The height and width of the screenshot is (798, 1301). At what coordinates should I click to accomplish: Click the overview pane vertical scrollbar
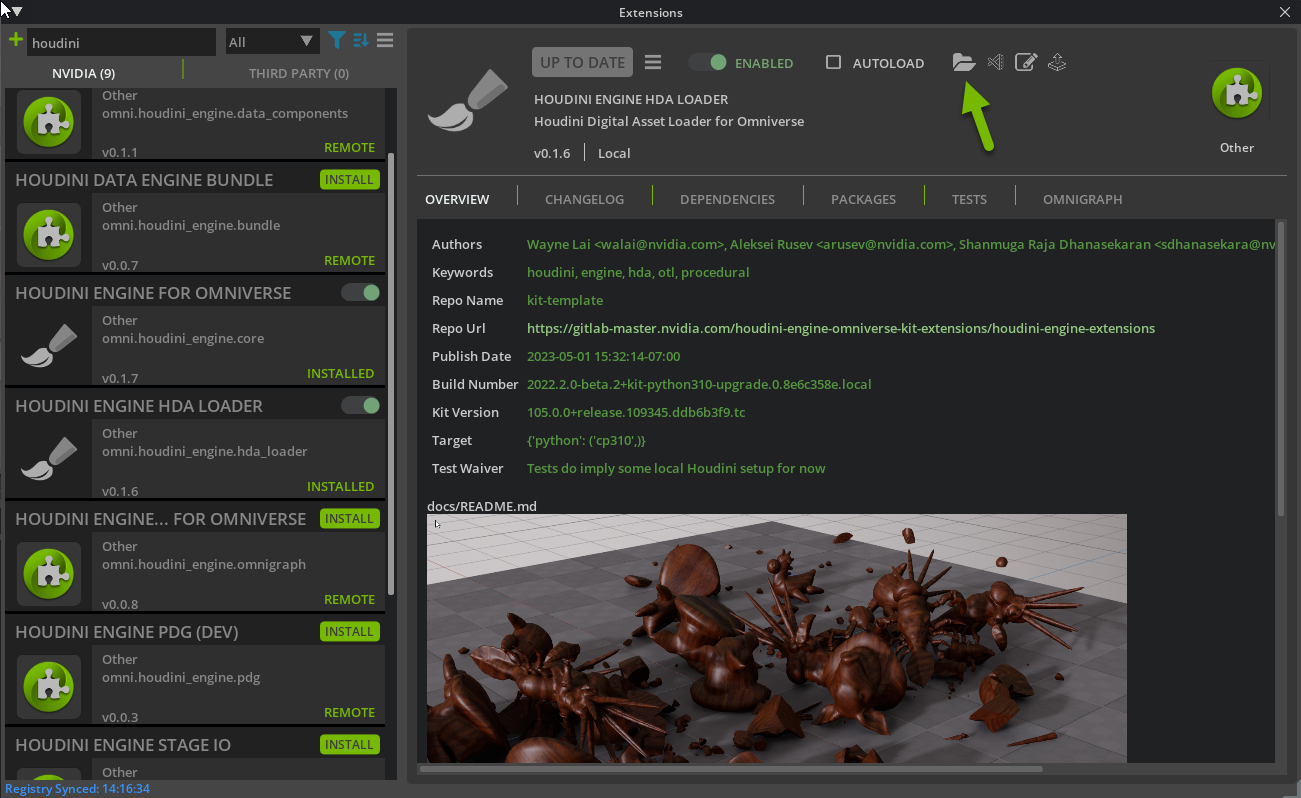pos(1281,370)
